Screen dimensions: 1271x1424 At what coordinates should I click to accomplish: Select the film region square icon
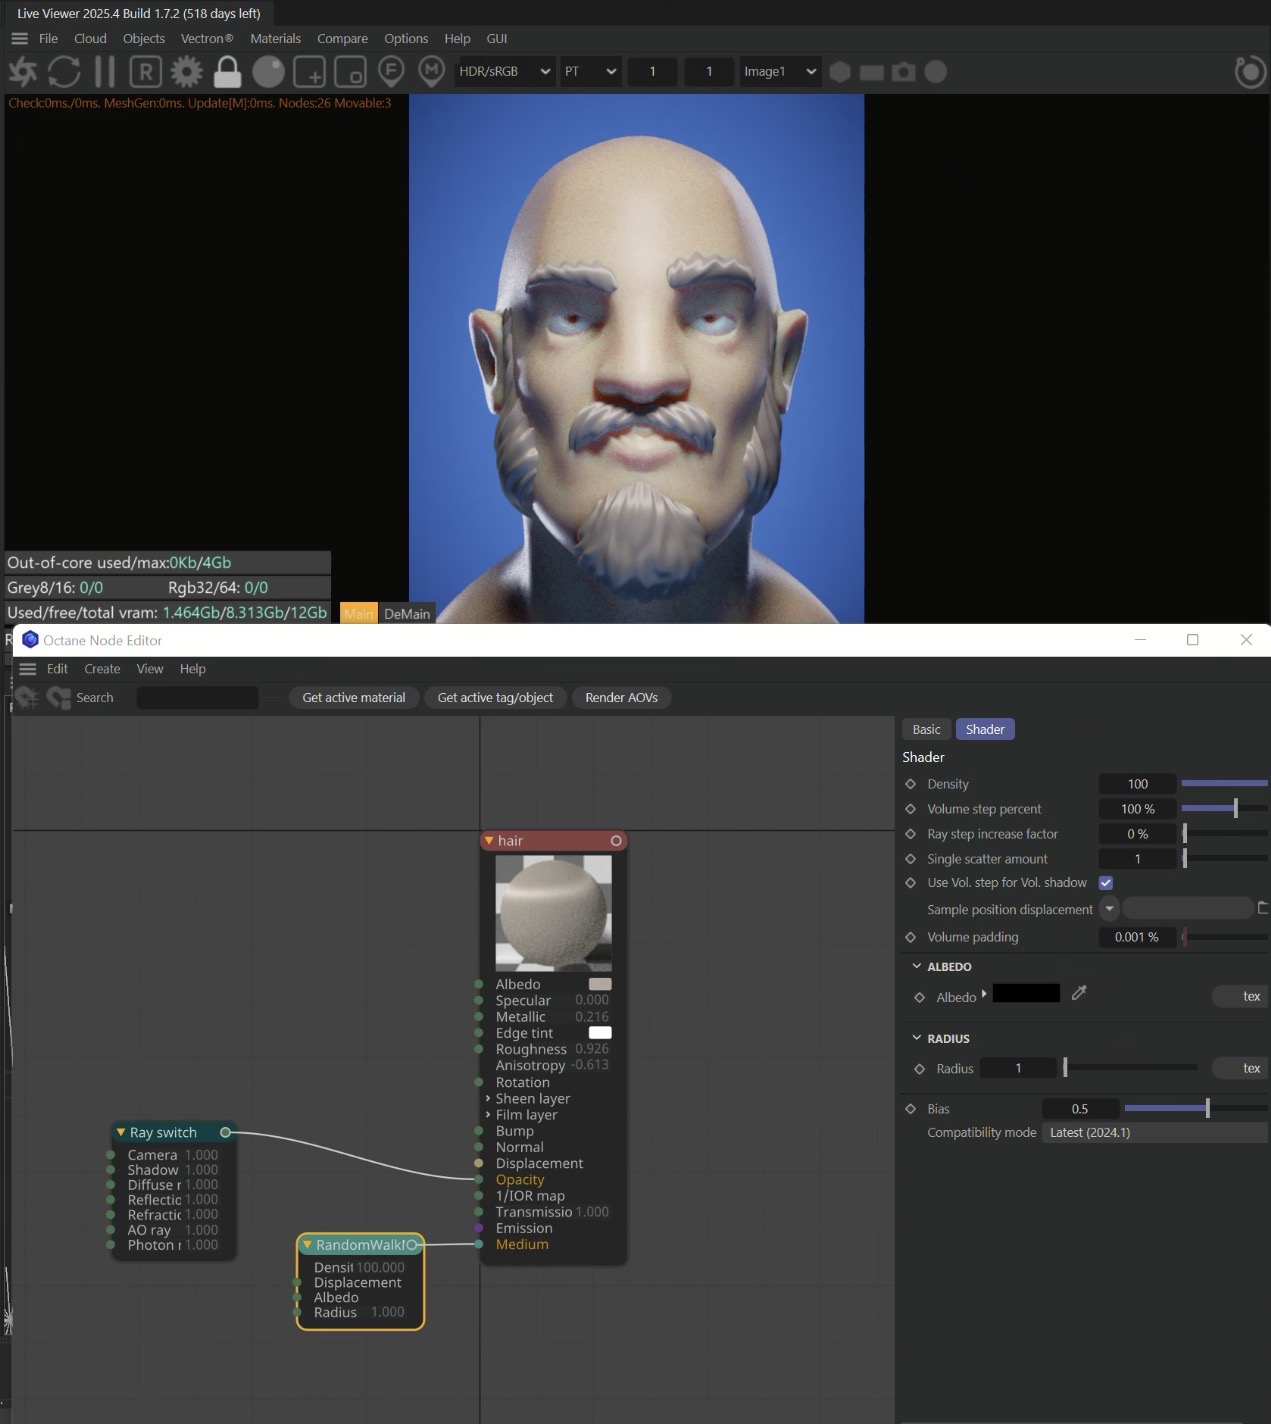click(x=350, y=72)
